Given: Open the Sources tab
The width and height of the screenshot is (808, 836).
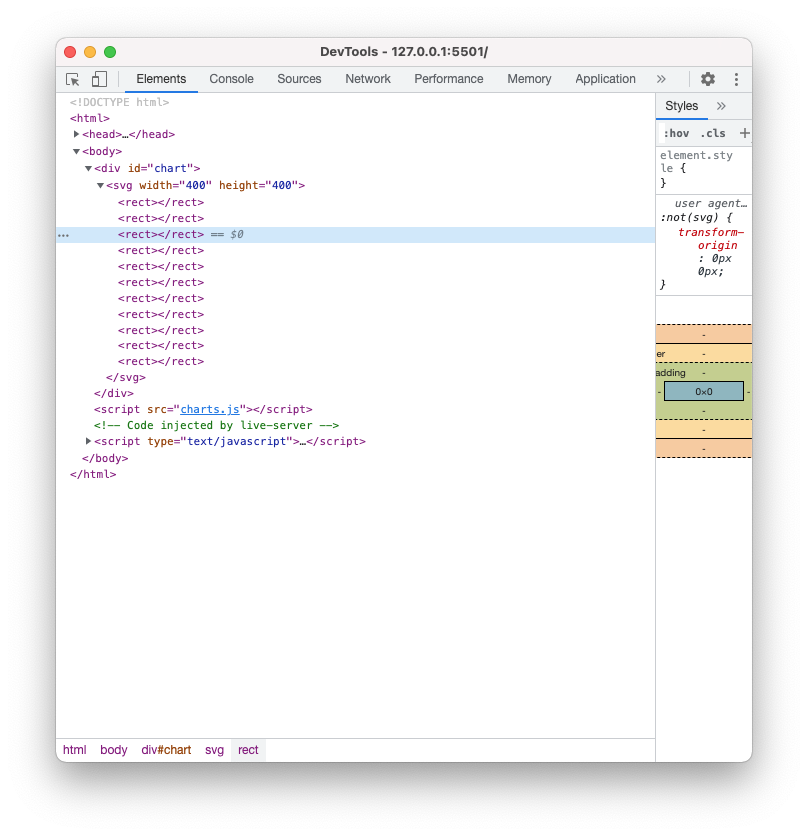Looking at the screenshot, I should point(299,79).
